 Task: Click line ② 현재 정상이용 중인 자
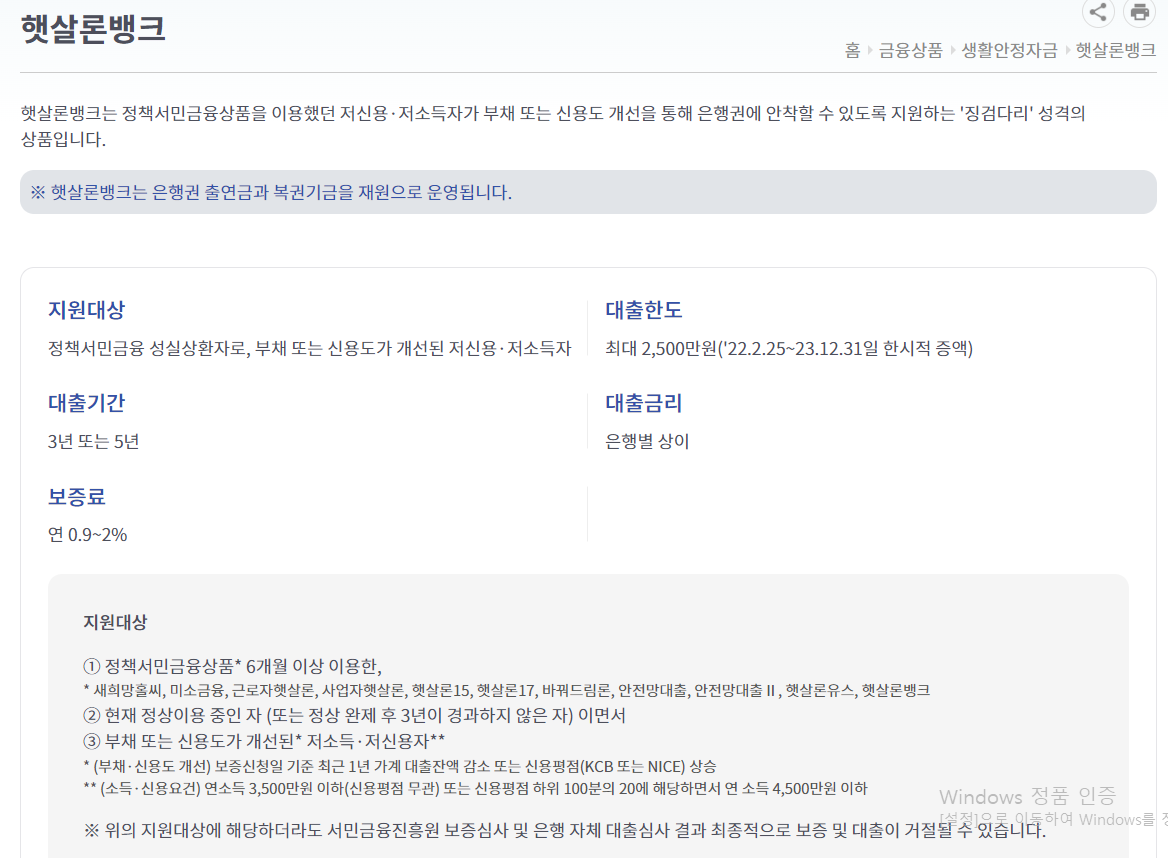coord(355,716)
